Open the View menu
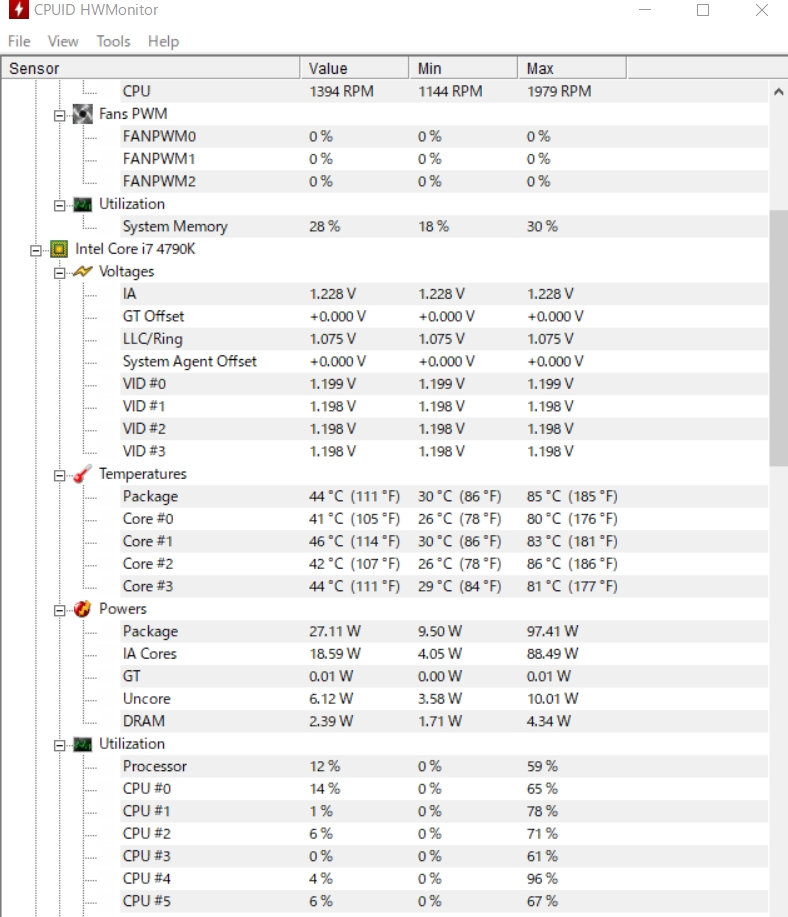This screenshot has height=917, width=788. point(63,41)
